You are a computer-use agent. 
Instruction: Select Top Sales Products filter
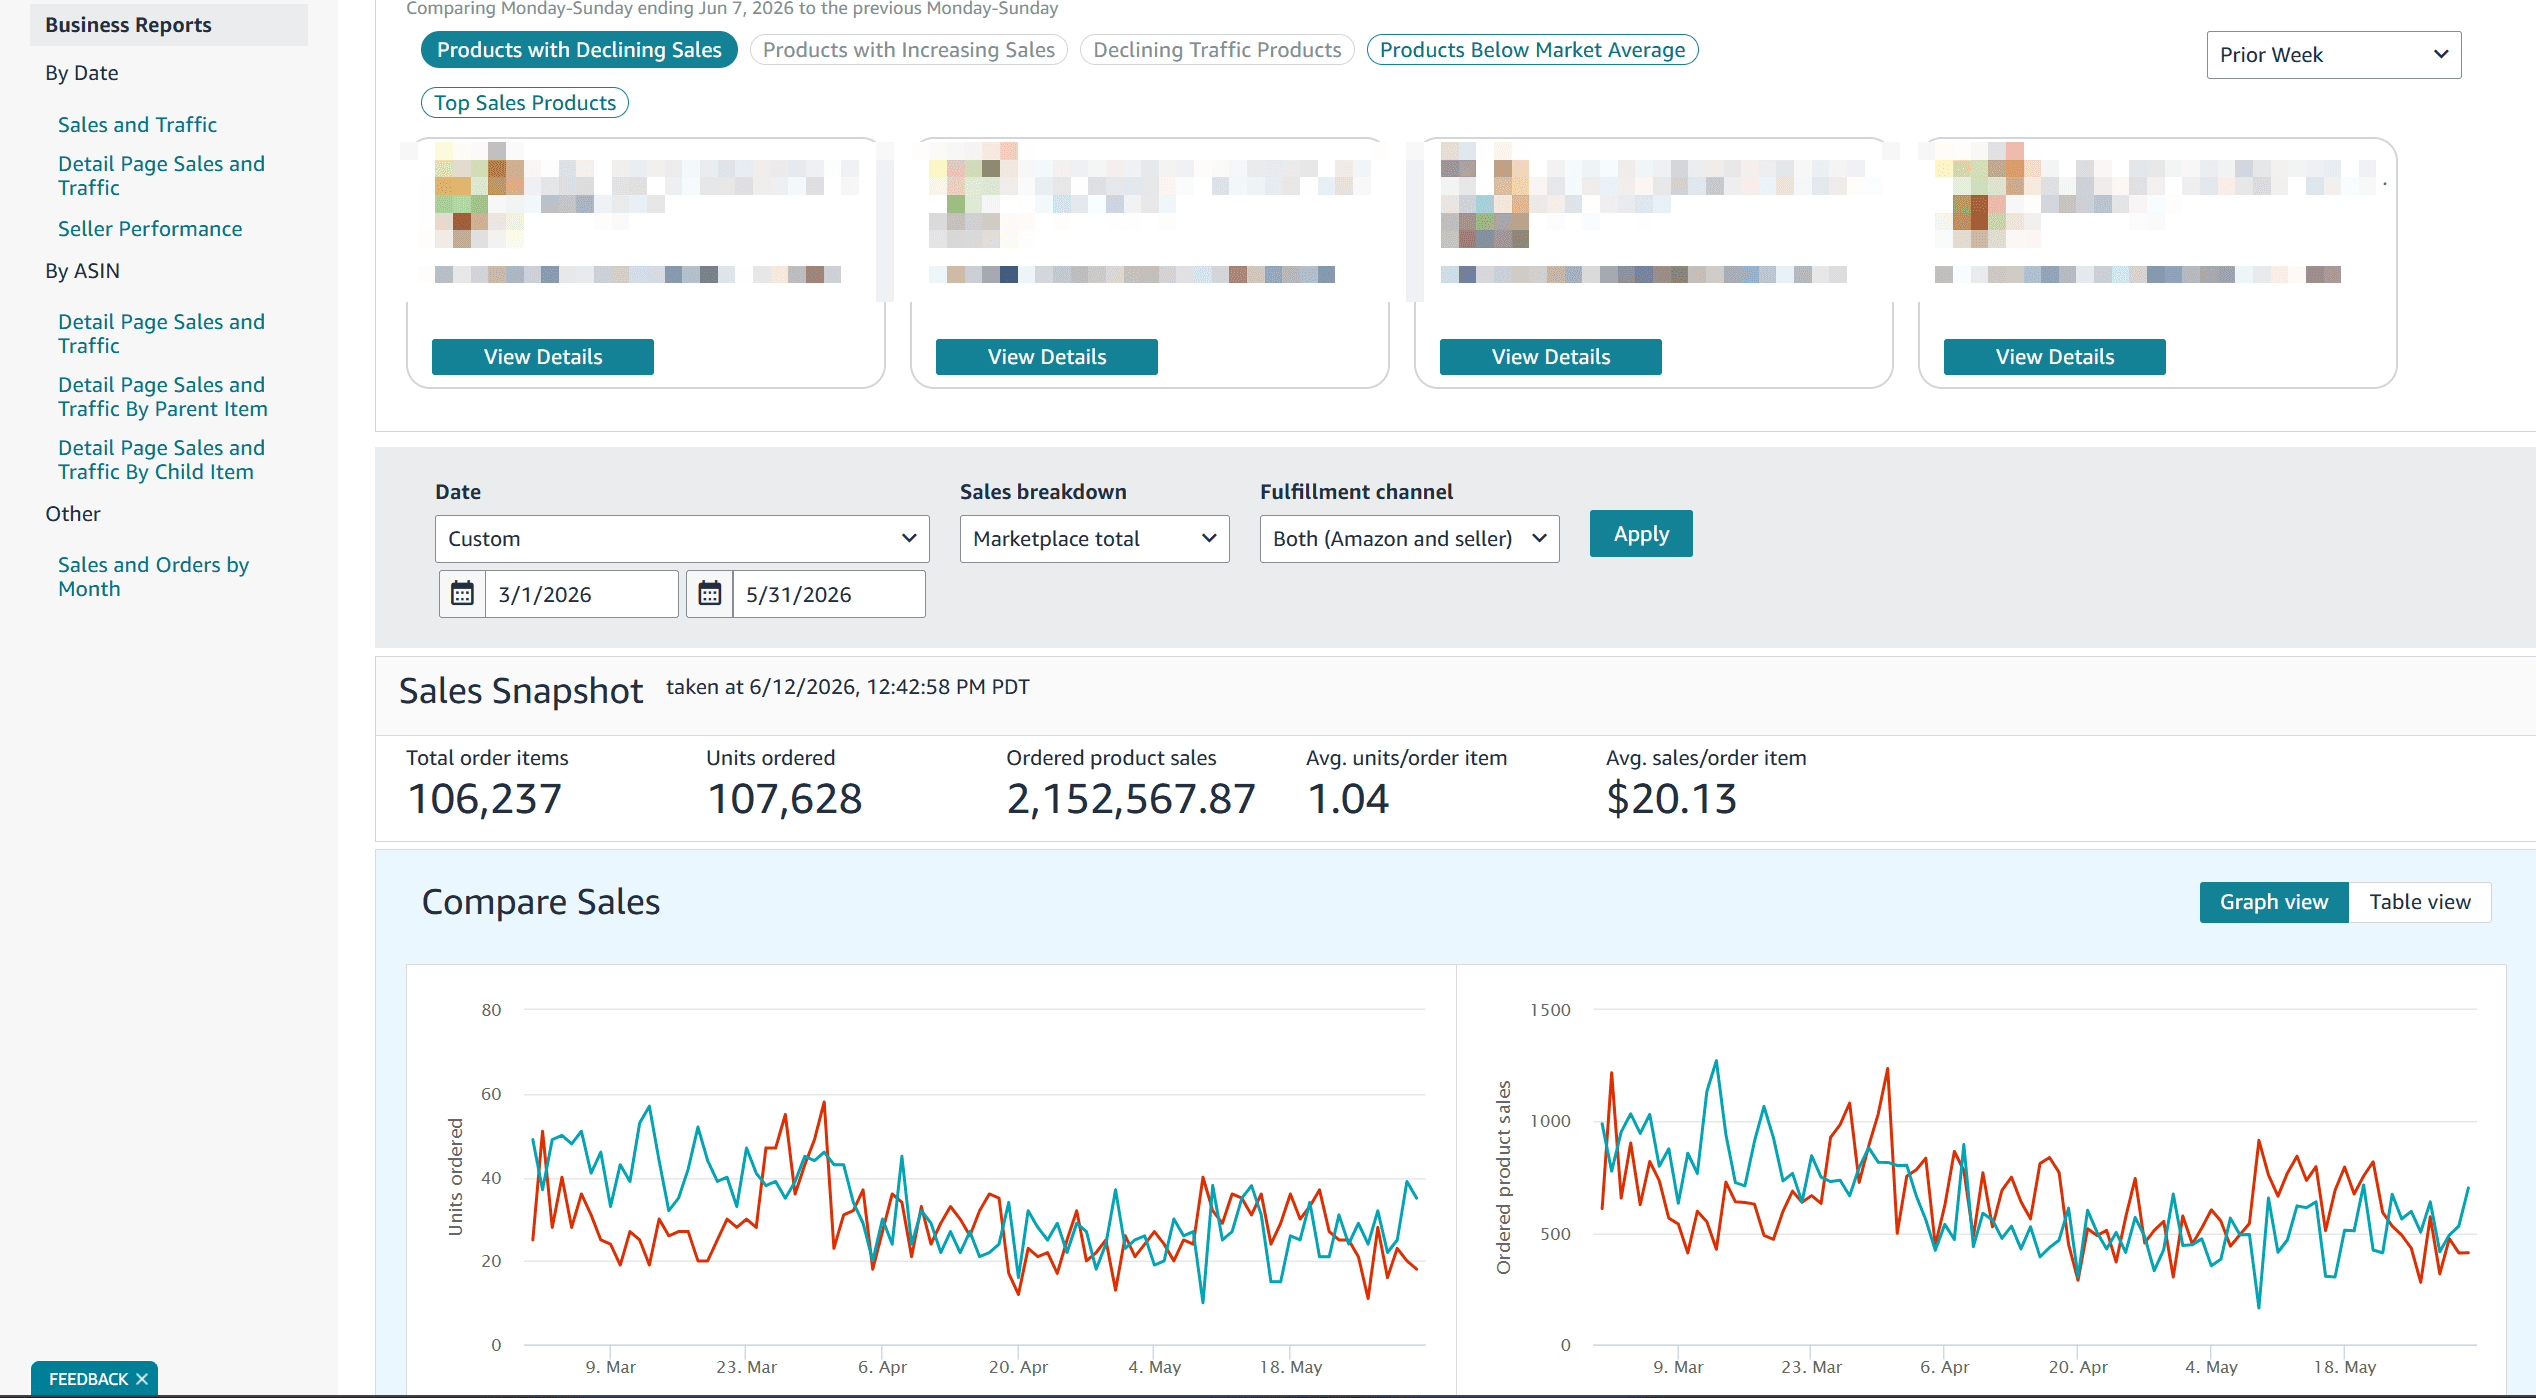click(524, 103)
